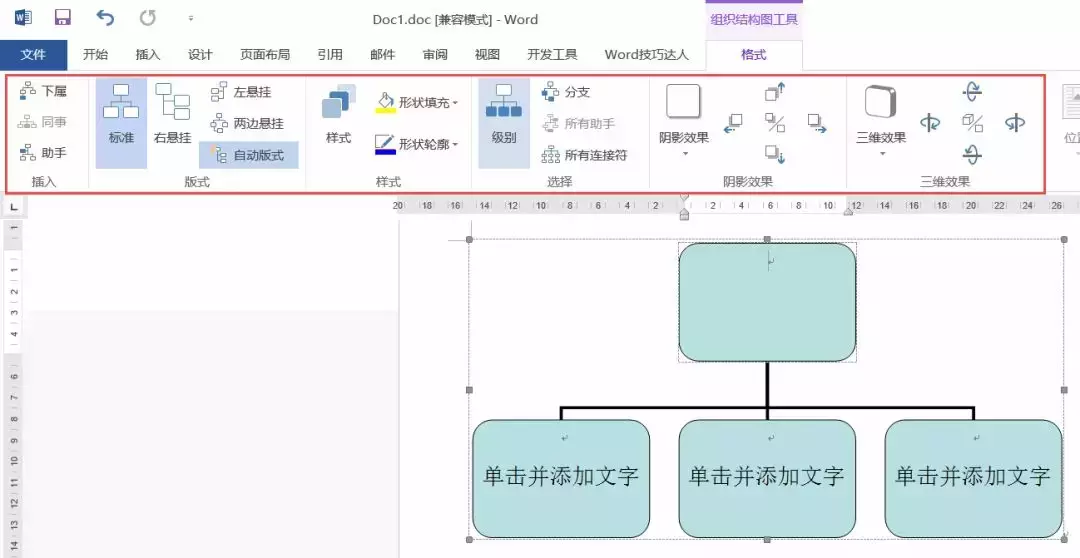Image resolution: width=1080 pixels, height=558 pixels.
Task: Insert a 下属 (subordinate) shape
Action: (43, 91)
